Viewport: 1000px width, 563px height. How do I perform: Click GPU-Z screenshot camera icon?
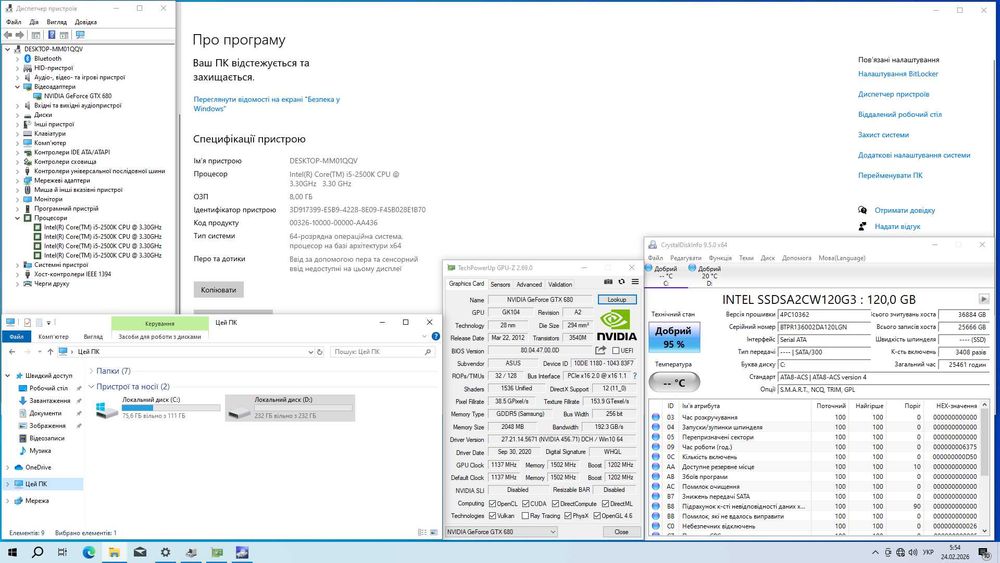(608, 281)
